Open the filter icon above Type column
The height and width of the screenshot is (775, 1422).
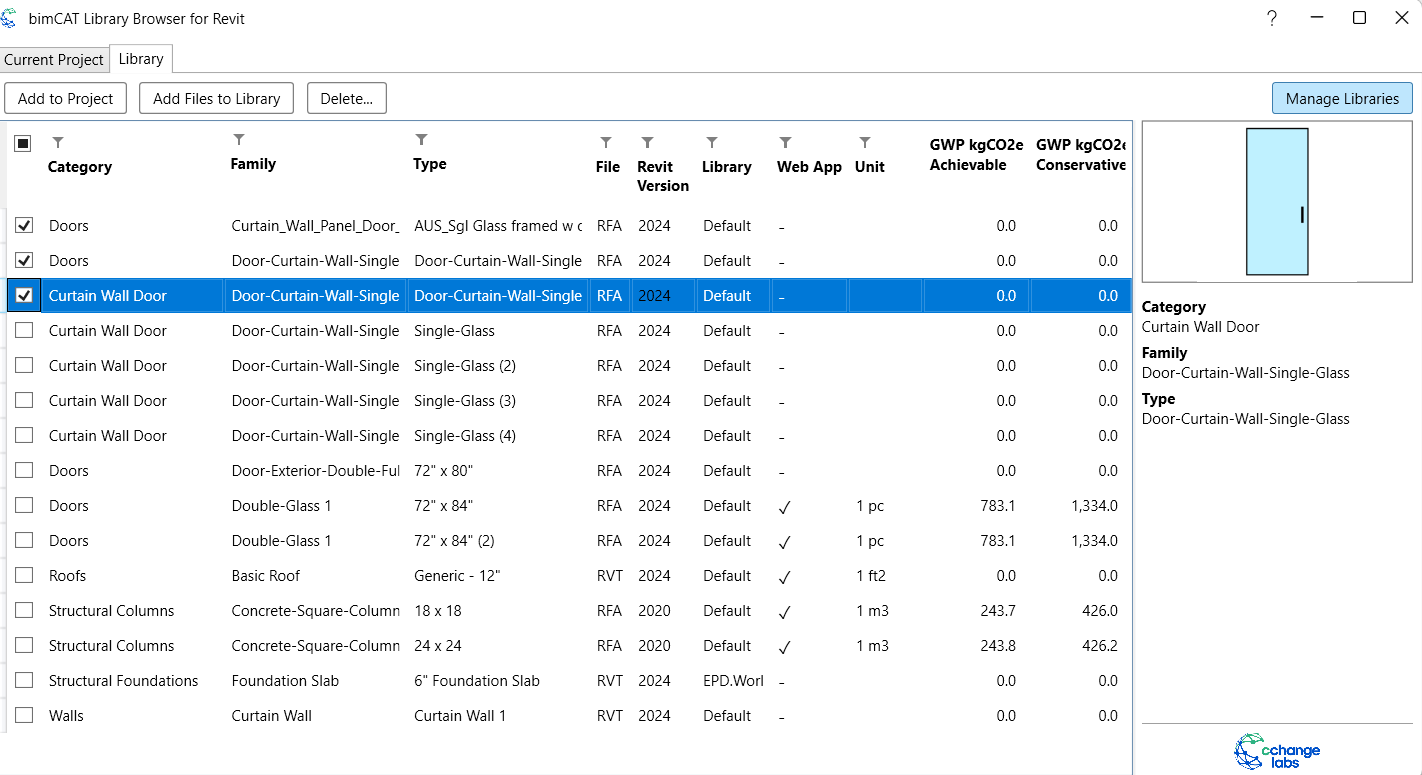[422, 140]
